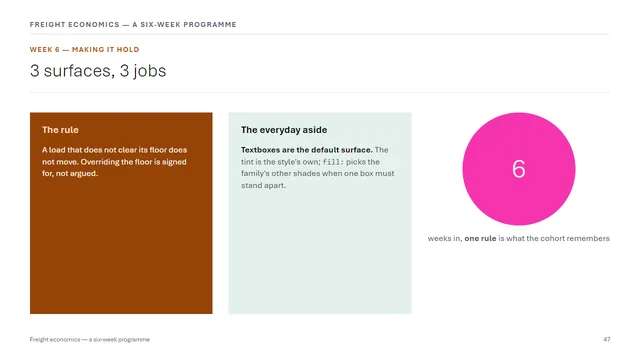Click the bold 'one rule' text in caption

tap(480, 238)
